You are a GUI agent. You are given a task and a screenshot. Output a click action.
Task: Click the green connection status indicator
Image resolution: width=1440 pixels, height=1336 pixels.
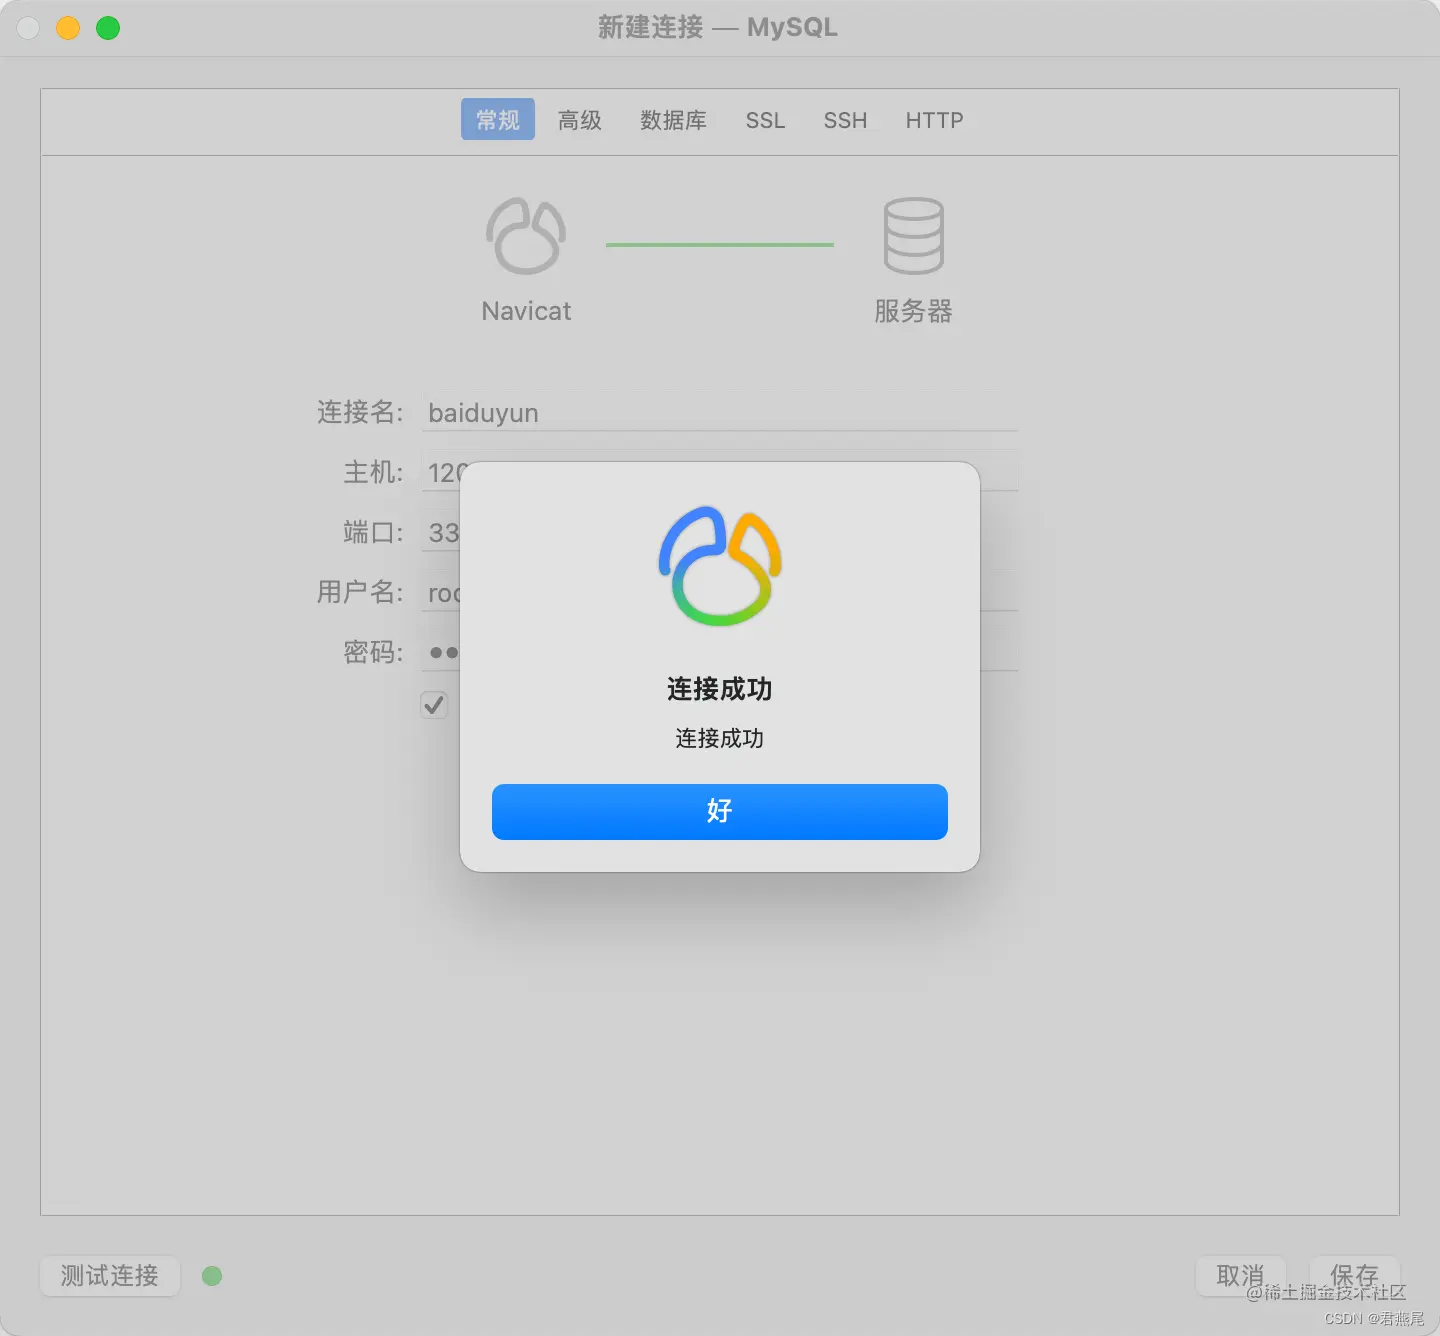(x=212, y=1276)
